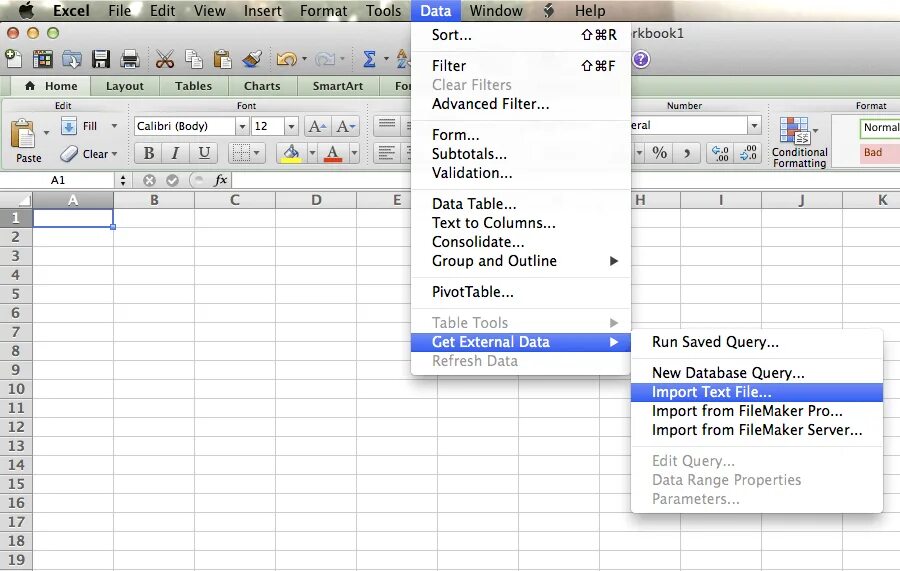Click the Decrease Decimal icon
The image size is (900, 571).
point(748,153)
